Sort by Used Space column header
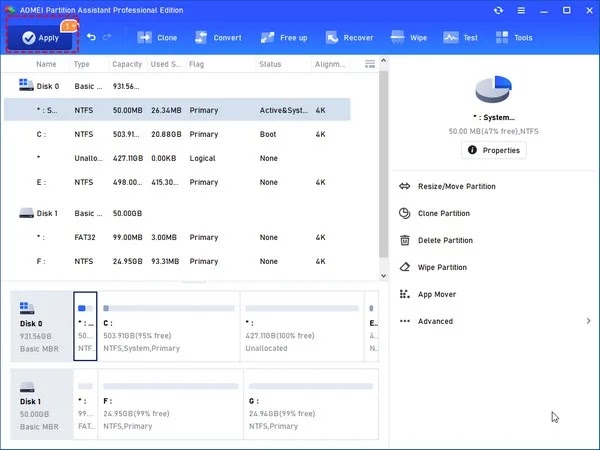 [x=166, y=64]
